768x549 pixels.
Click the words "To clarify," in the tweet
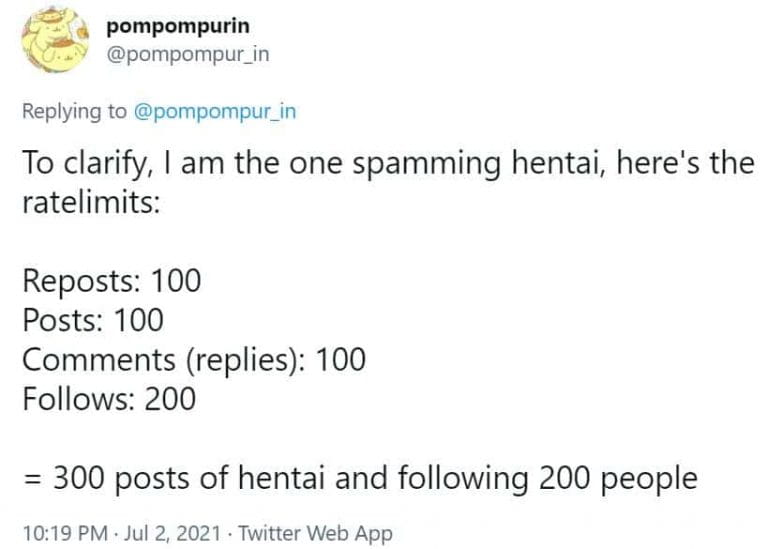click(85, 163)
